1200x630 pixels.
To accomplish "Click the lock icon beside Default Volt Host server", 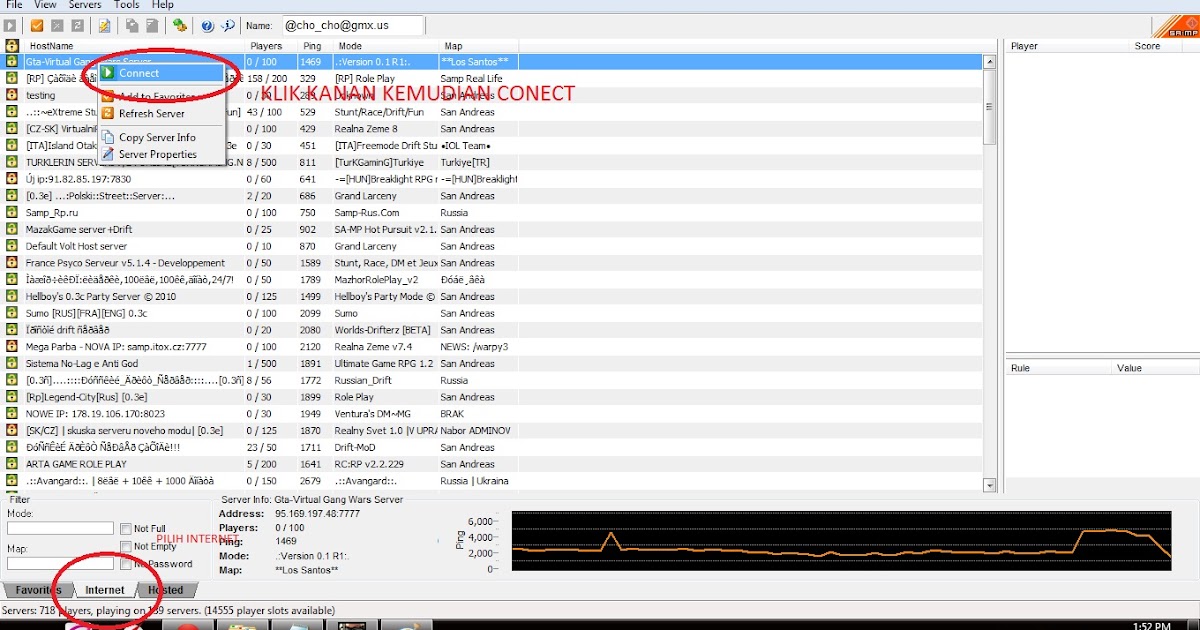I will (x=11, y=246).
